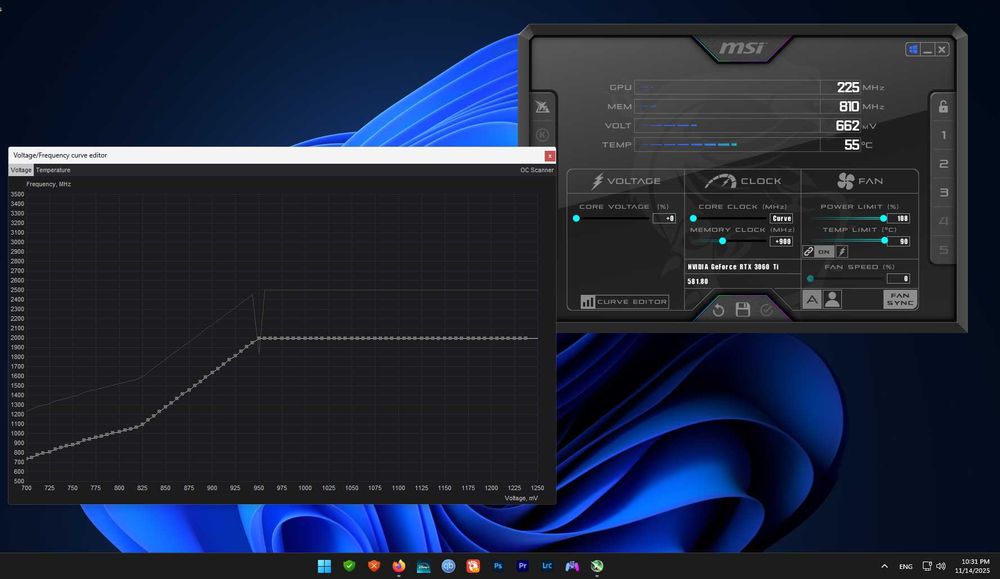Click the driver version 581.80 text
This screenshot has width=1000, height=579.
point(698,281)
